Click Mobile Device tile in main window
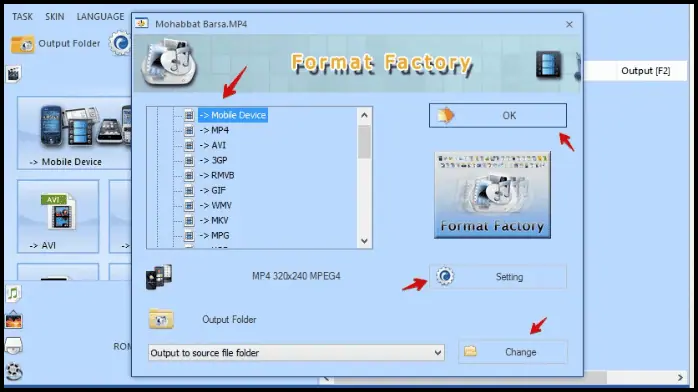Screen dimensions: 698x392 point(74,133)
